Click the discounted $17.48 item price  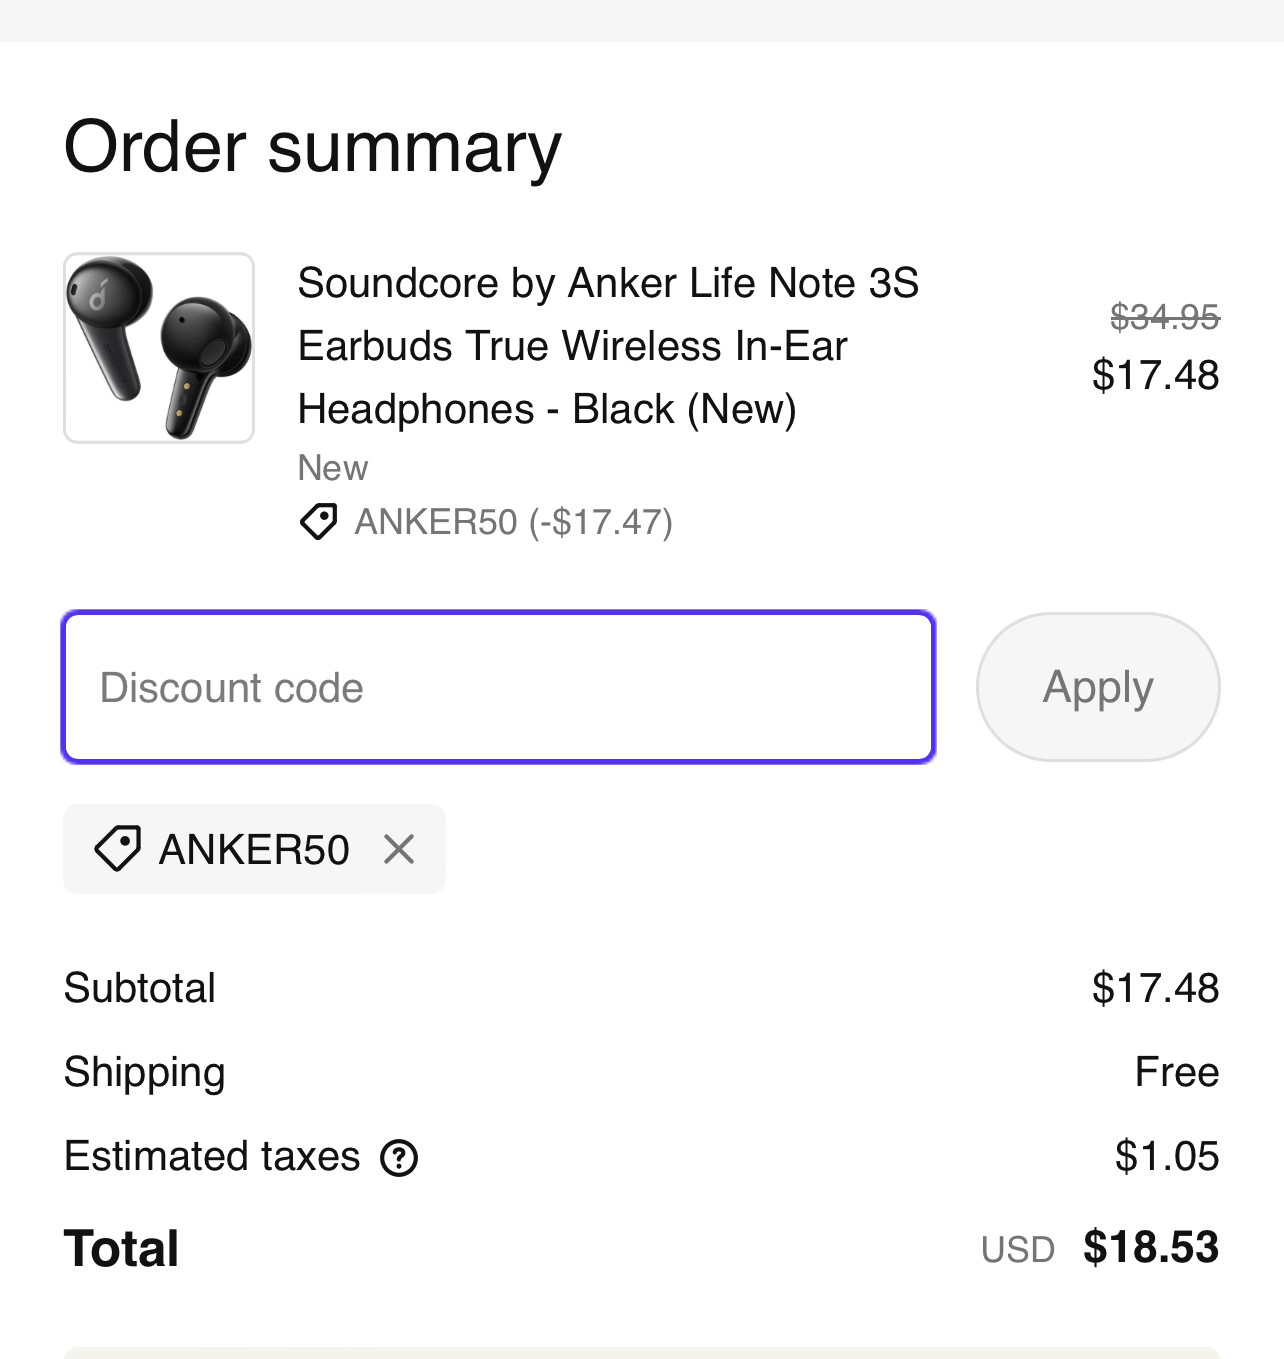1155,375
